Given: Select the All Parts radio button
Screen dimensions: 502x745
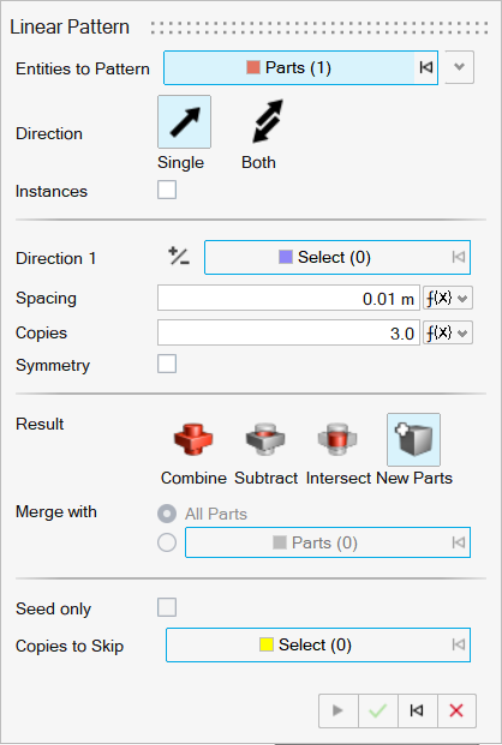Looking at the screenshot, I should [x=167, y=514].
